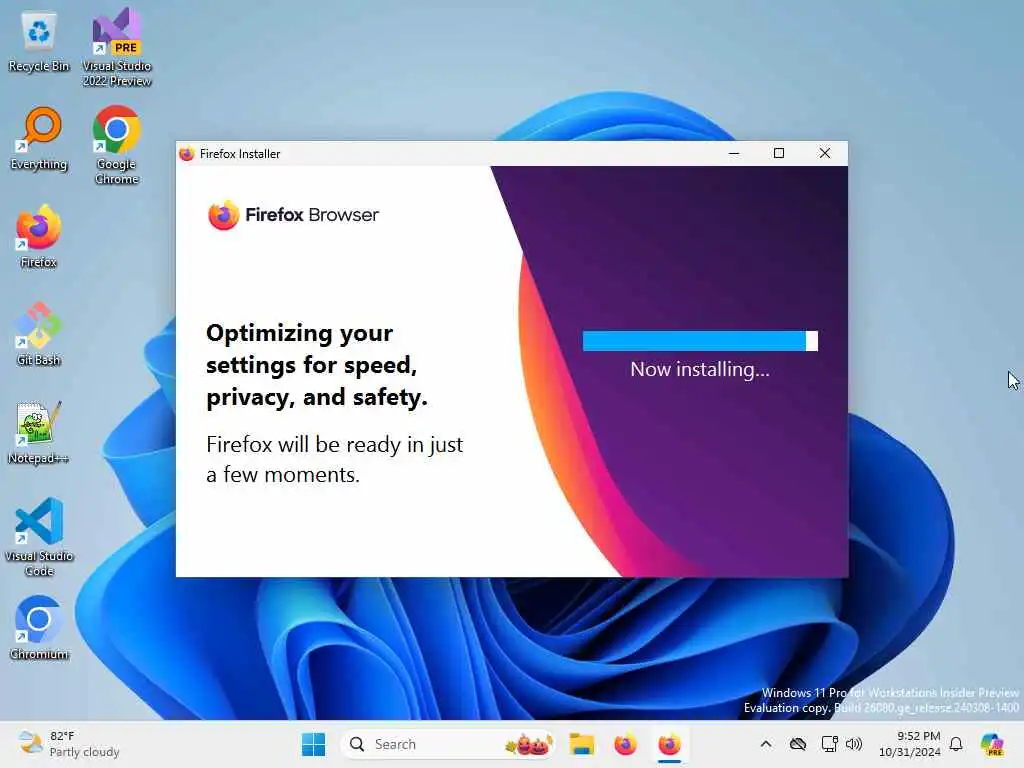Image resolution: width=1024 pixels, height=768 pixels.
Task: Click the pumpkin search highlight icon
Action: pos(529,744)
